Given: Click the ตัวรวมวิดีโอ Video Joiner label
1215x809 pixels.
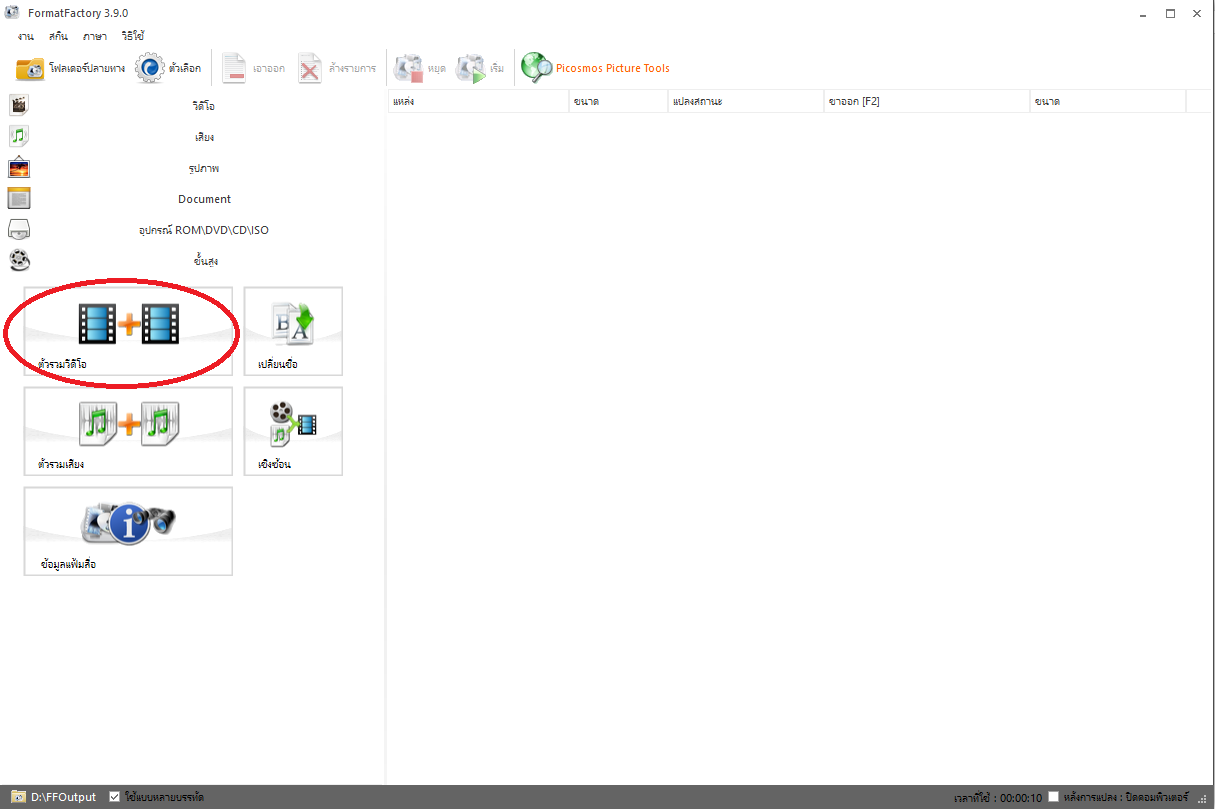Looking at the screenshot, I should pyautogui.click(x=62, y=364).
